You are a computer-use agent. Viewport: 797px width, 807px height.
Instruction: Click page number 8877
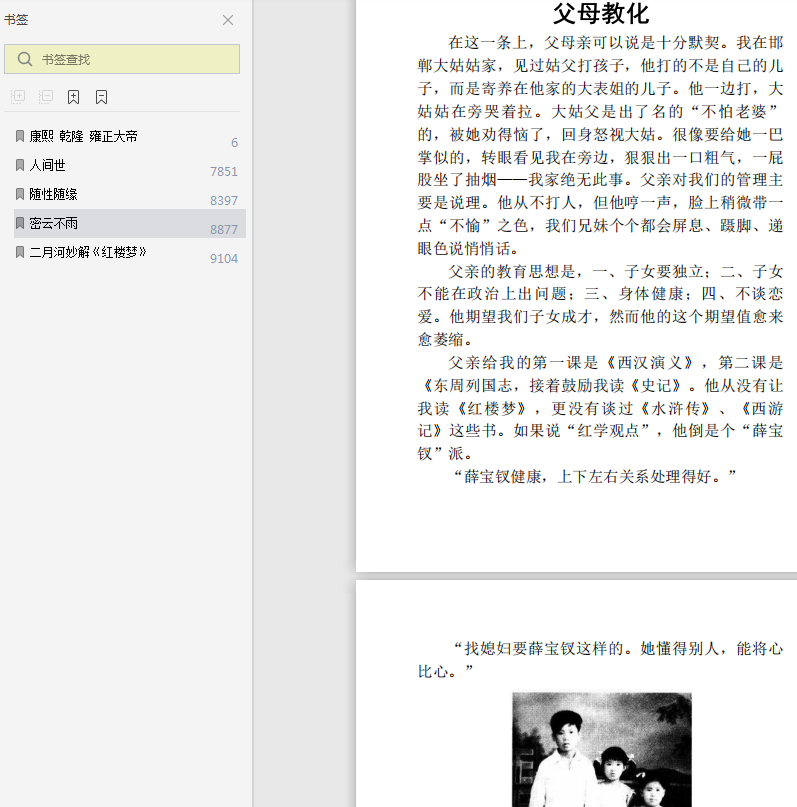point(224,230)
